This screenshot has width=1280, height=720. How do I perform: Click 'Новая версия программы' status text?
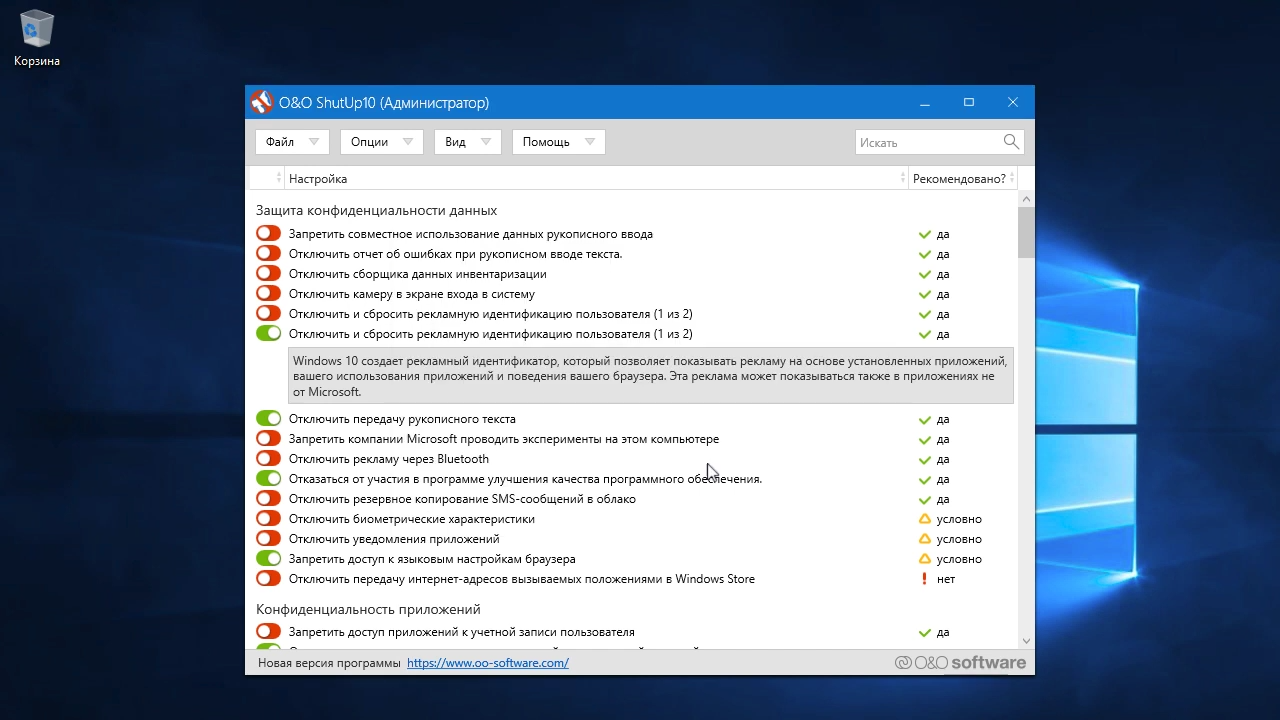click(x=329, y=663)
